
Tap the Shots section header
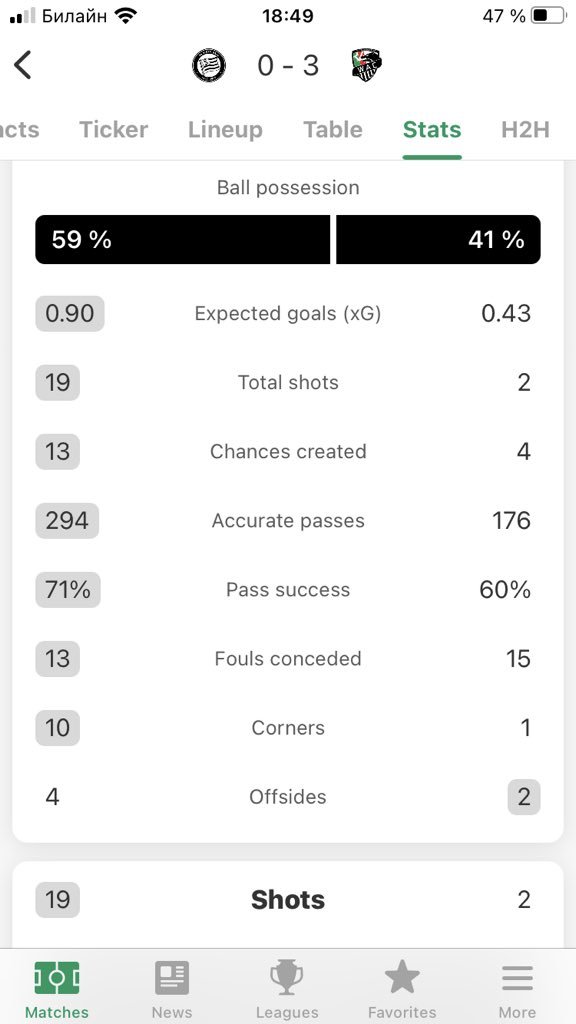[x=288, y=900]
